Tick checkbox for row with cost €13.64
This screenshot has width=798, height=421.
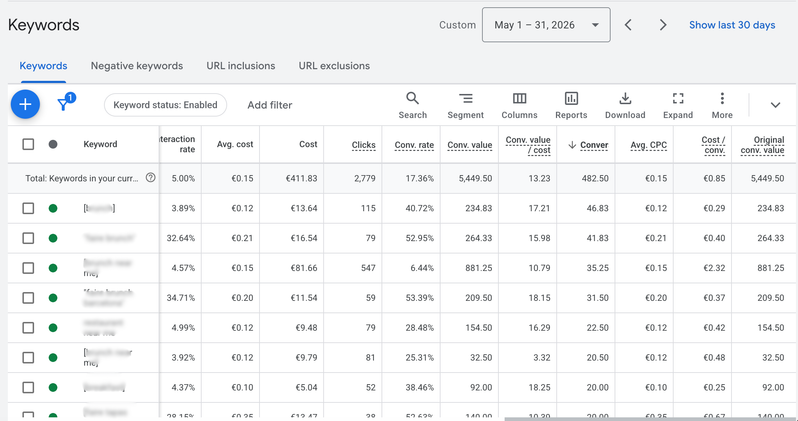(x=28, y=208)
